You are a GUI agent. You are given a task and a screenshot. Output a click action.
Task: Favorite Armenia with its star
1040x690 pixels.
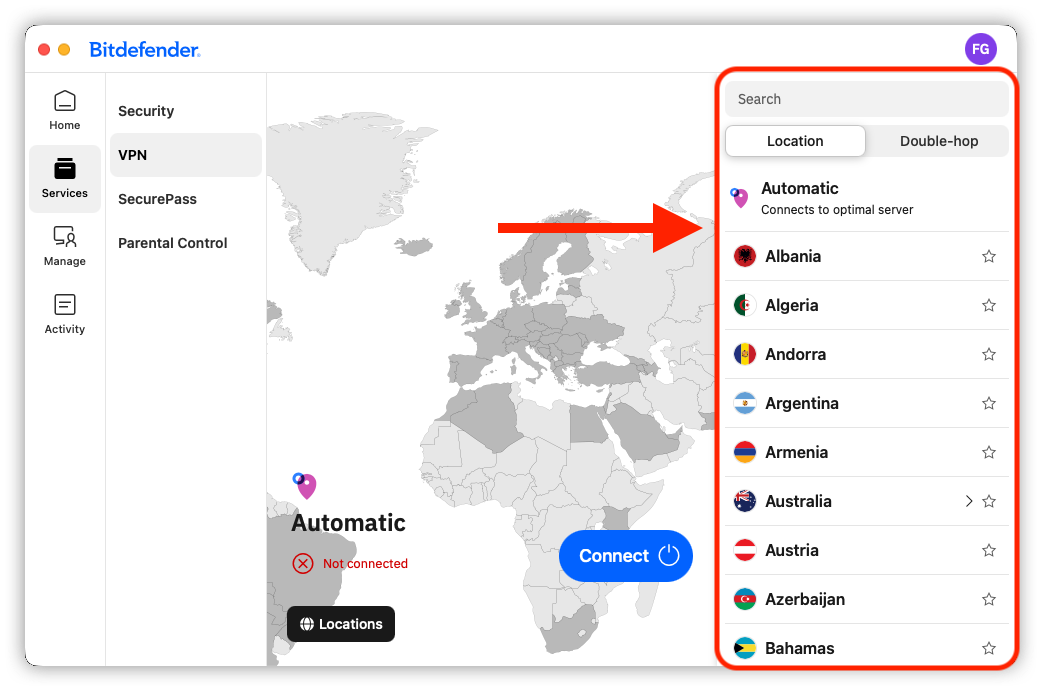[989, 452]
